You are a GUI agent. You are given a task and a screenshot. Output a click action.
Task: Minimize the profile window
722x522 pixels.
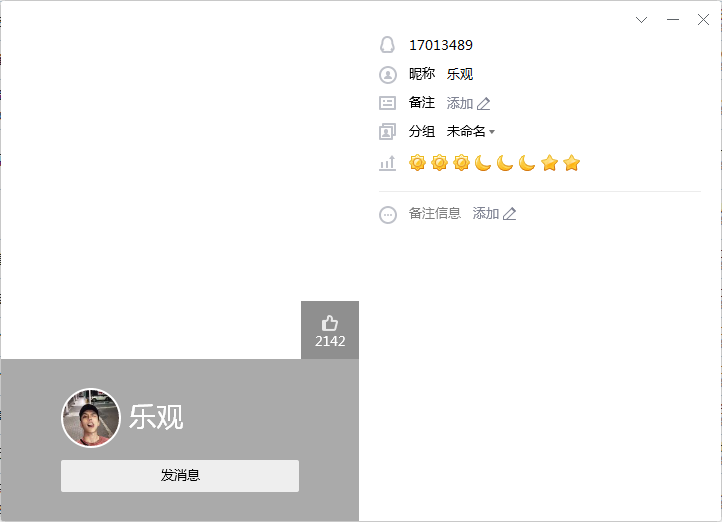(673, 20)
